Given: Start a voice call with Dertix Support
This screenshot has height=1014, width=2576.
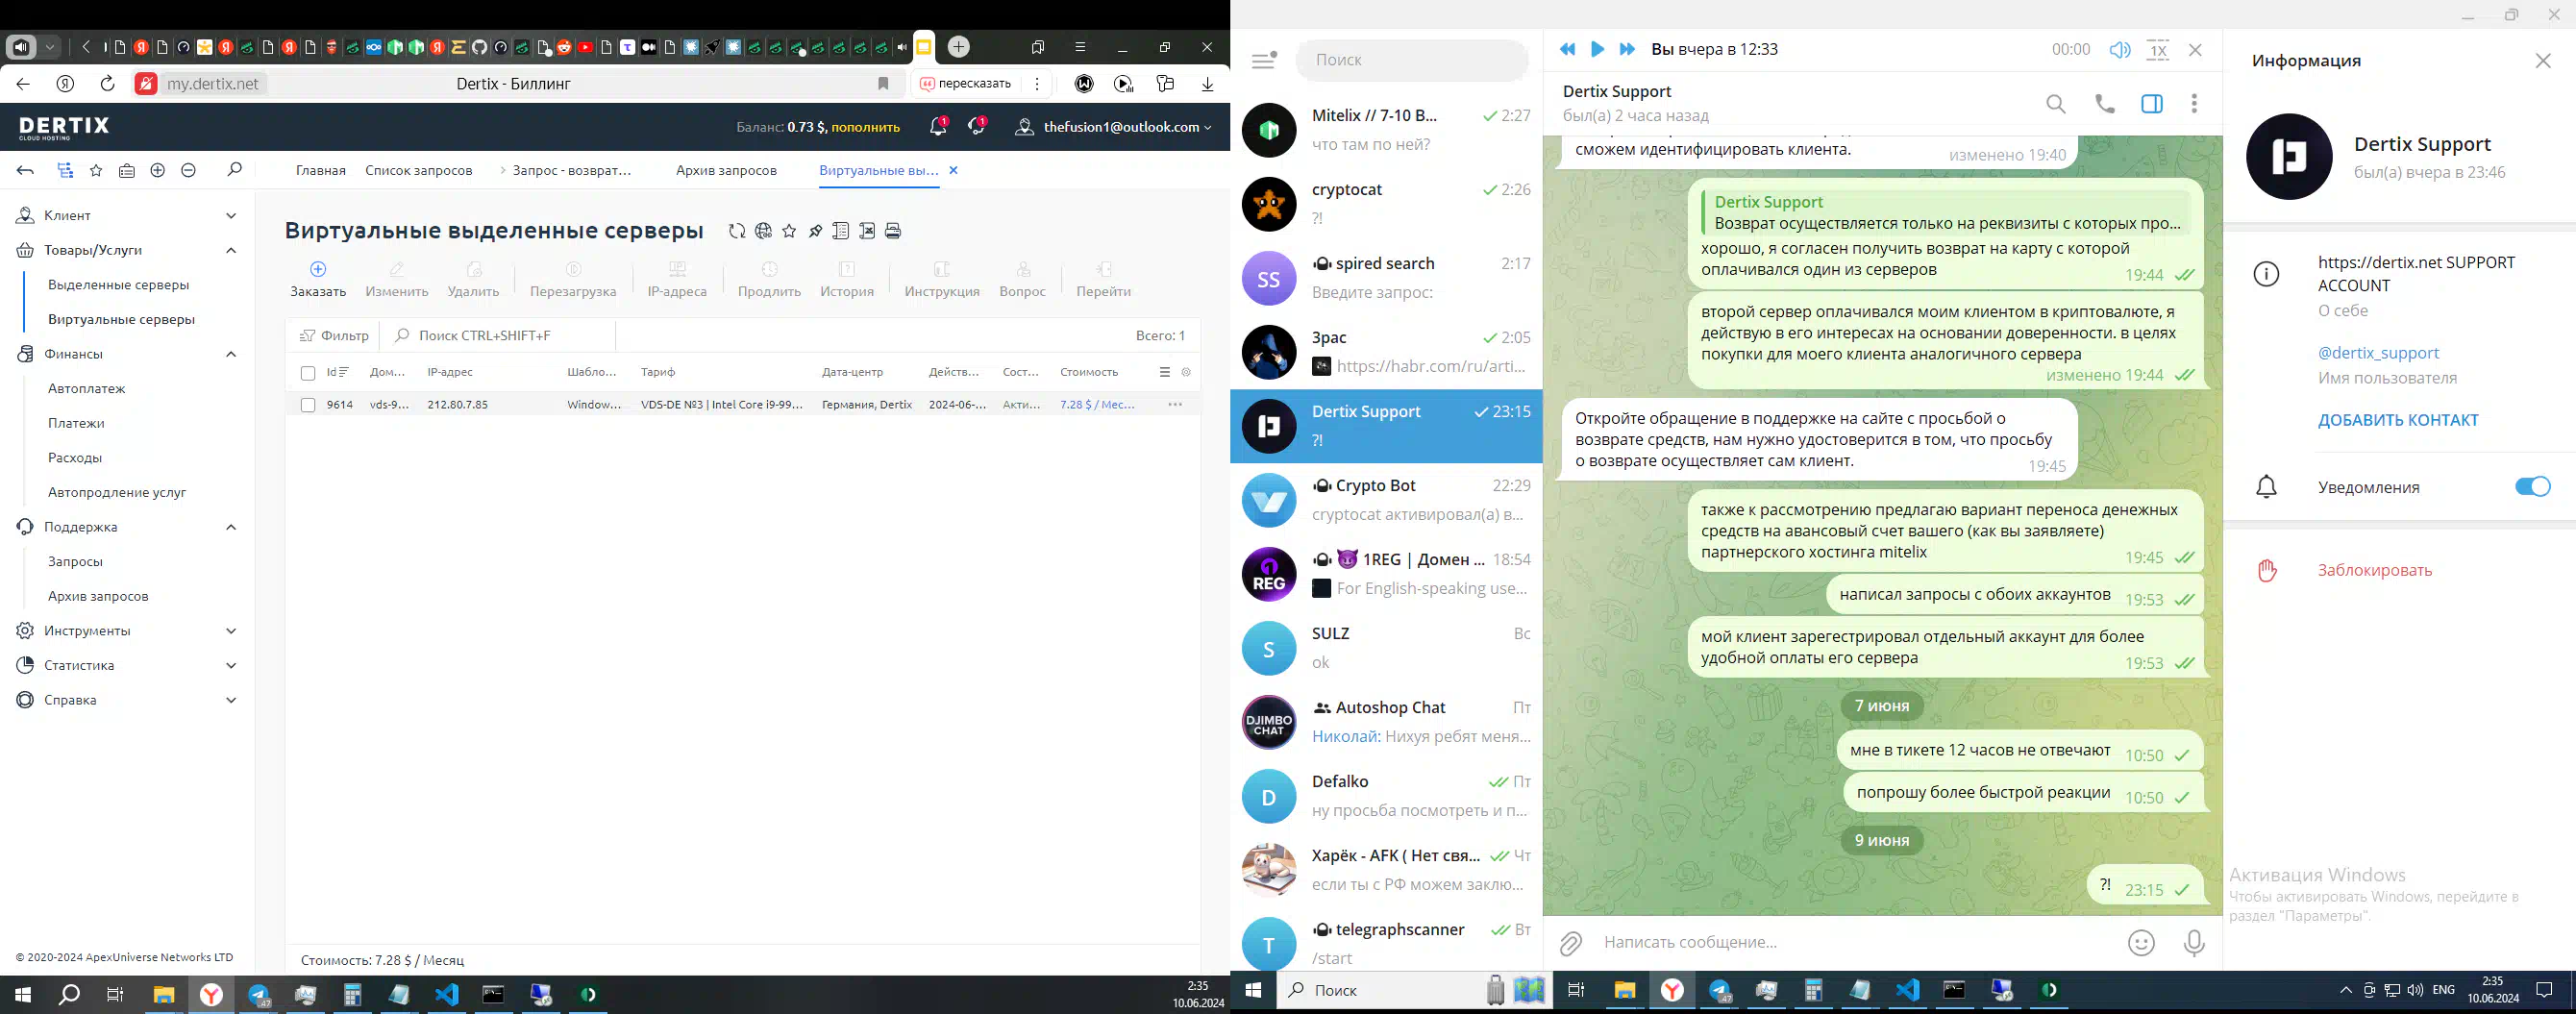Looking at the screenshot, I should point(2104,104).
